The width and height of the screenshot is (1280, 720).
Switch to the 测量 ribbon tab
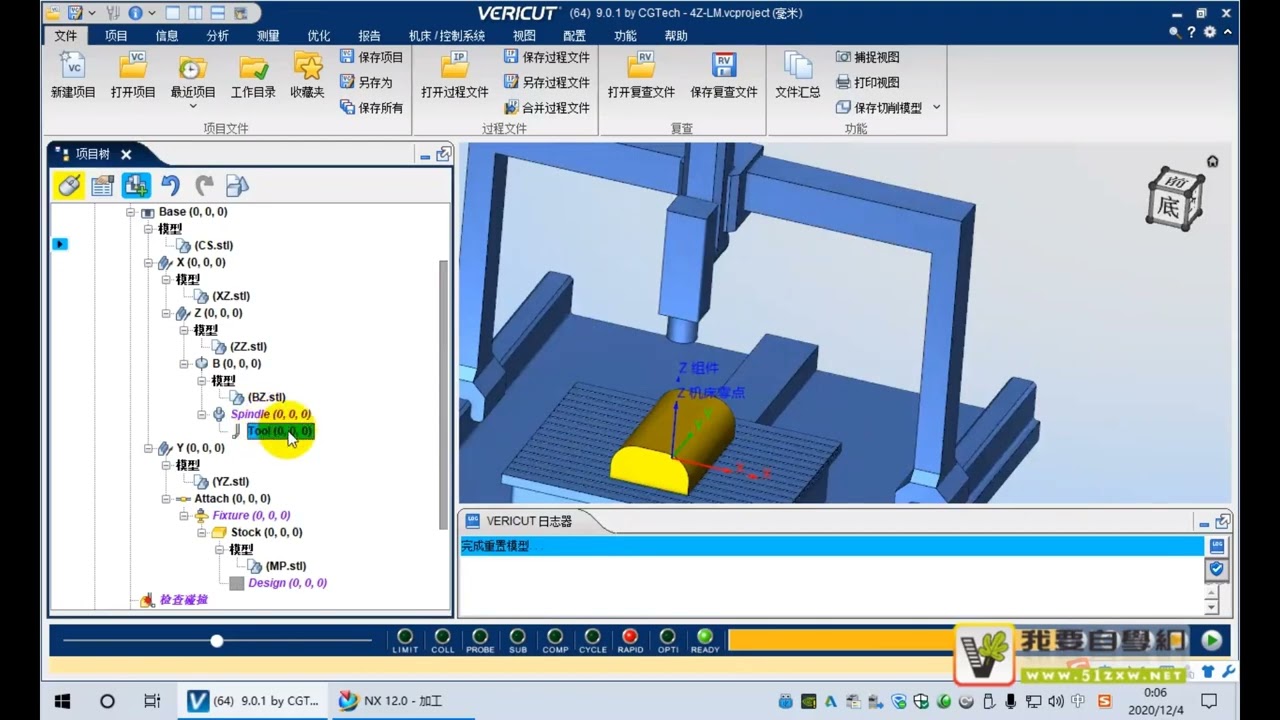pos(268,35)
